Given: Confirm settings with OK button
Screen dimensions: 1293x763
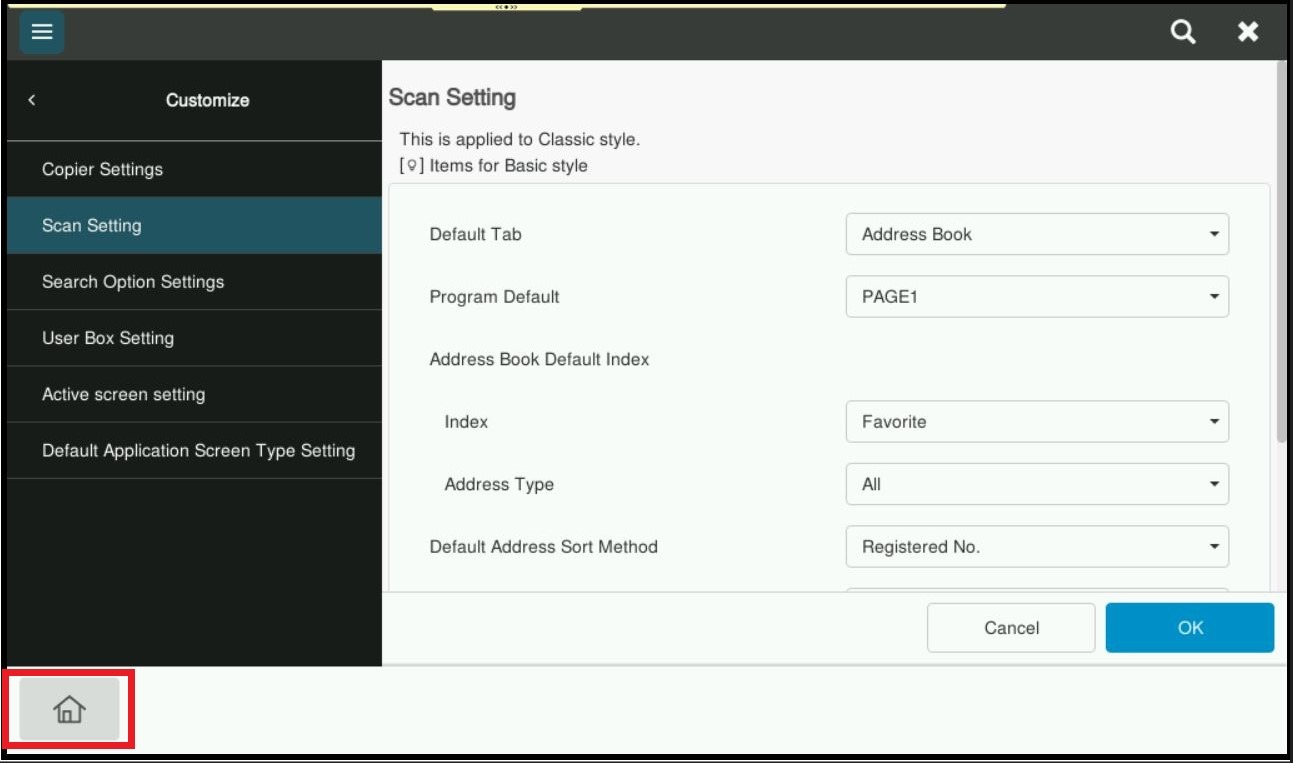Looking at the screenshot, I should point(1189,628).
